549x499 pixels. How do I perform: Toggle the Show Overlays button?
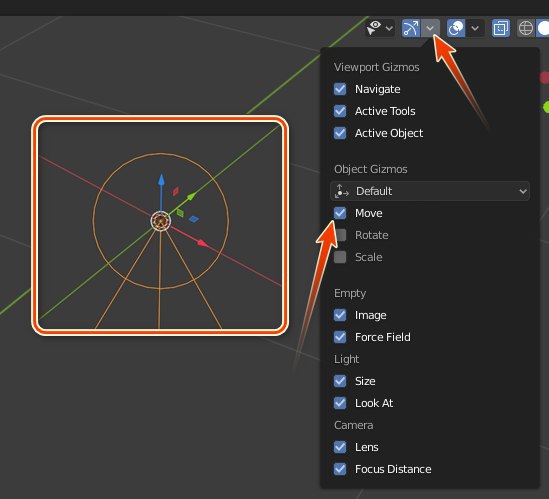[x=456, y=28]
